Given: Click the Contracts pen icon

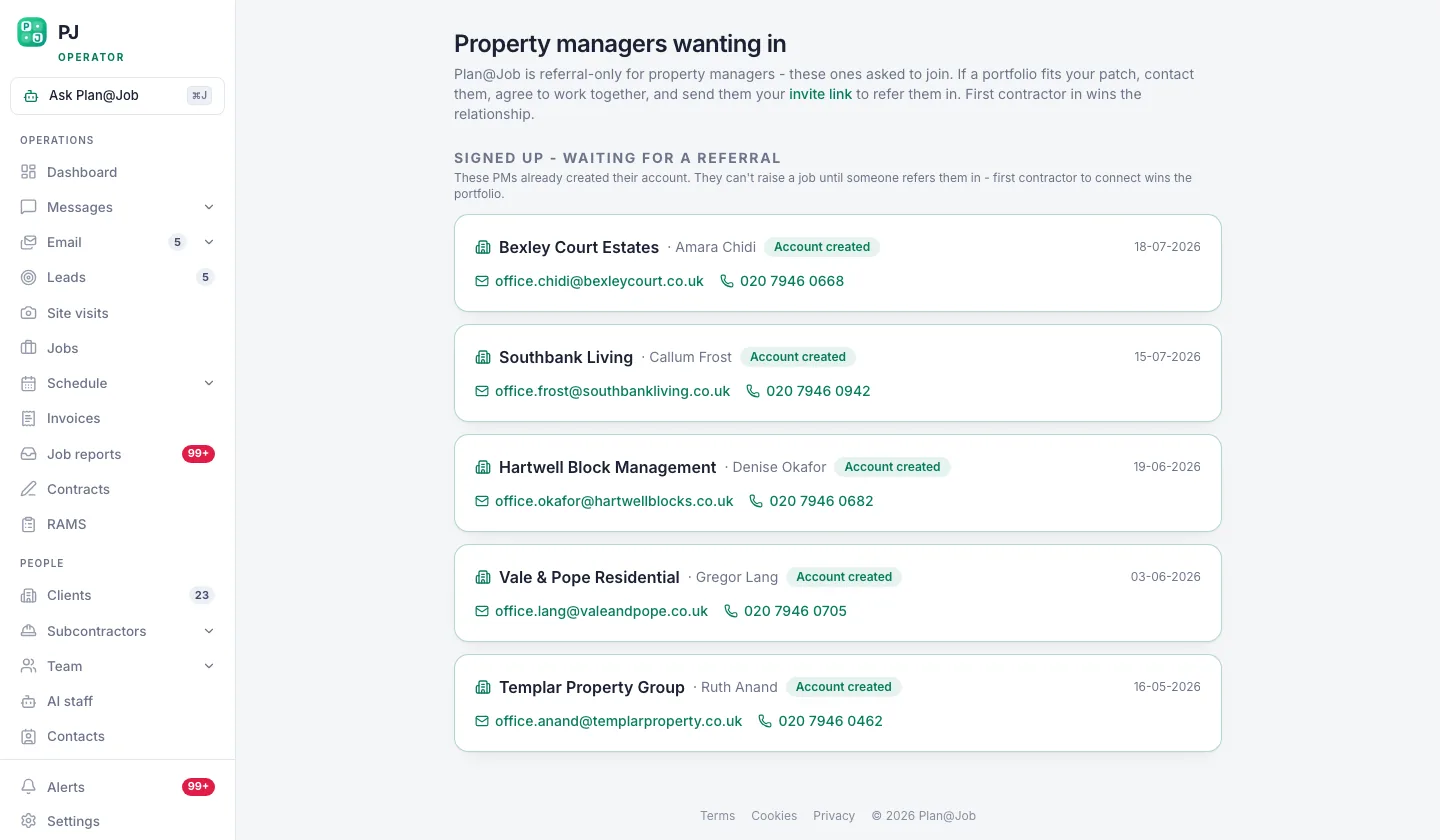Looking at the screenshot, I should pyautogui.click(x=29, y=489).
